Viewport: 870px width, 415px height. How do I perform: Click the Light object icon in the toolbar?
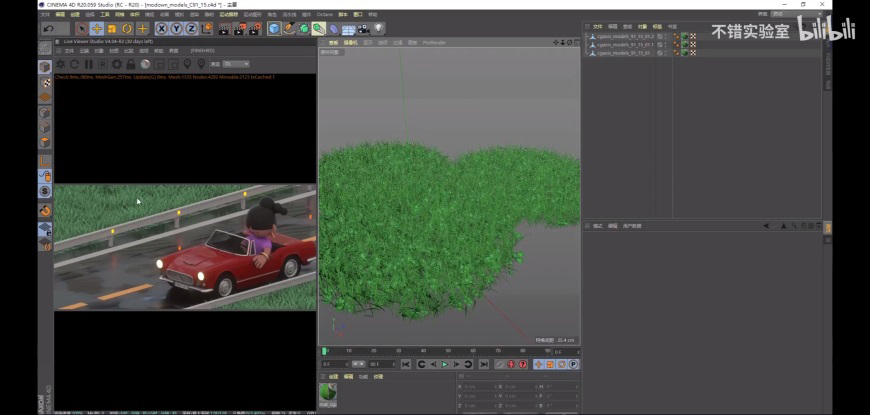pyautogui.click(x=378, y=28)
